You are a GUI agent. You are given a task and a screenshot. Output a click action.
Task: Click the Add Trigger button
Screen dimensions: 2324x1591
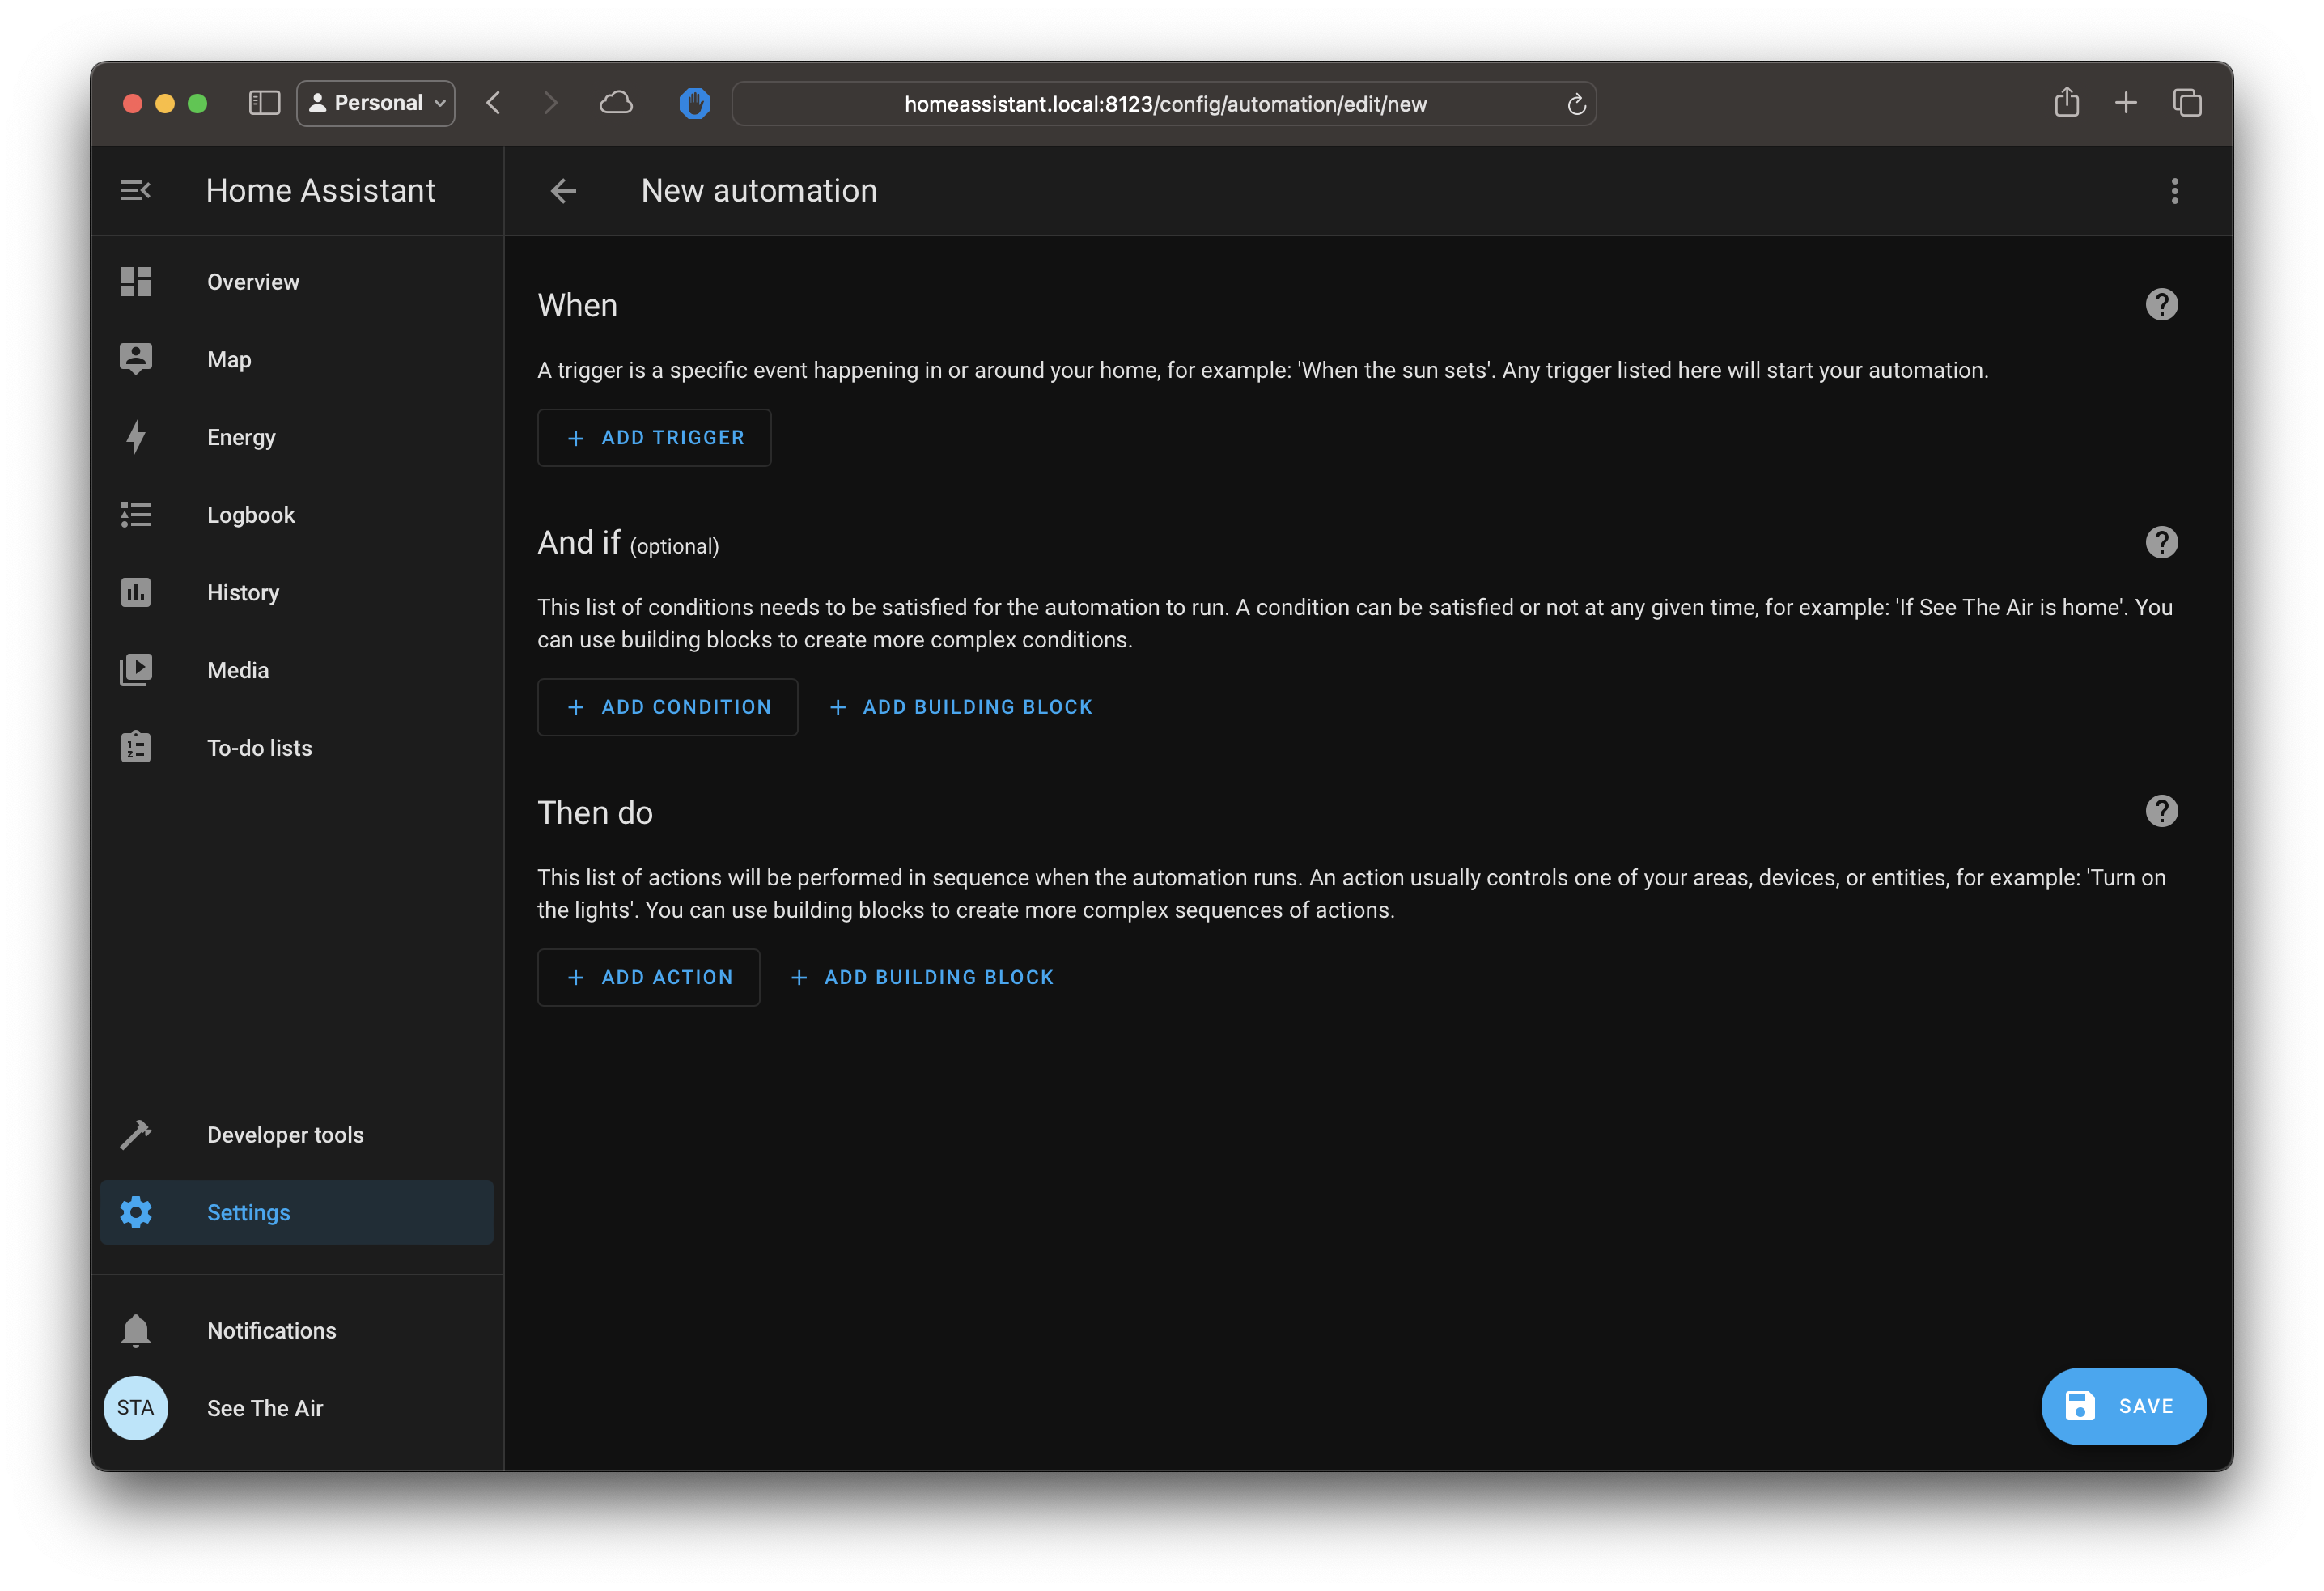pyautogui.click(x=654, y=438)
